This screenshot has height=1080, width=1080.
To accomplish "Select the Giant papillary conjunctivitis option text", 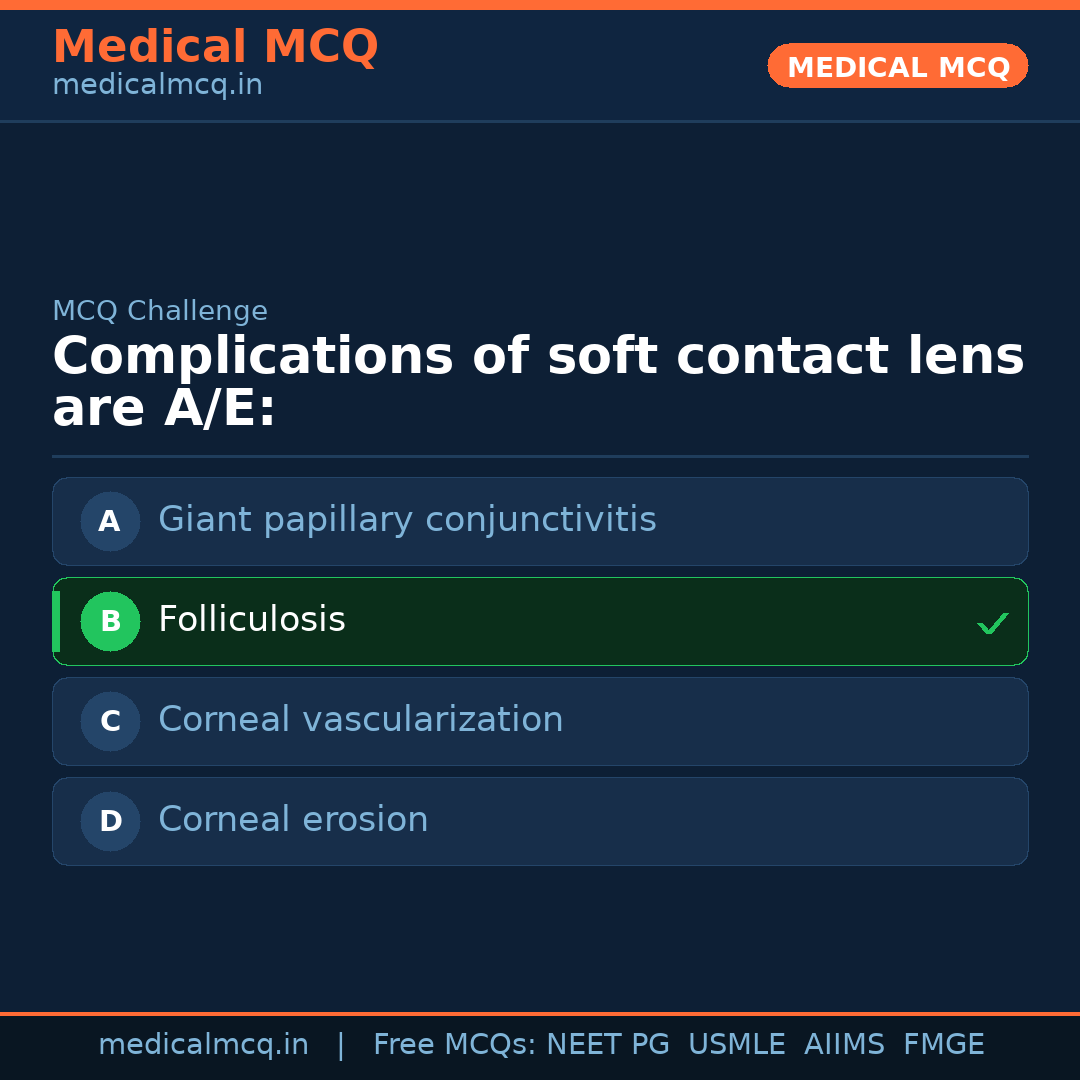I will (407, 520).
